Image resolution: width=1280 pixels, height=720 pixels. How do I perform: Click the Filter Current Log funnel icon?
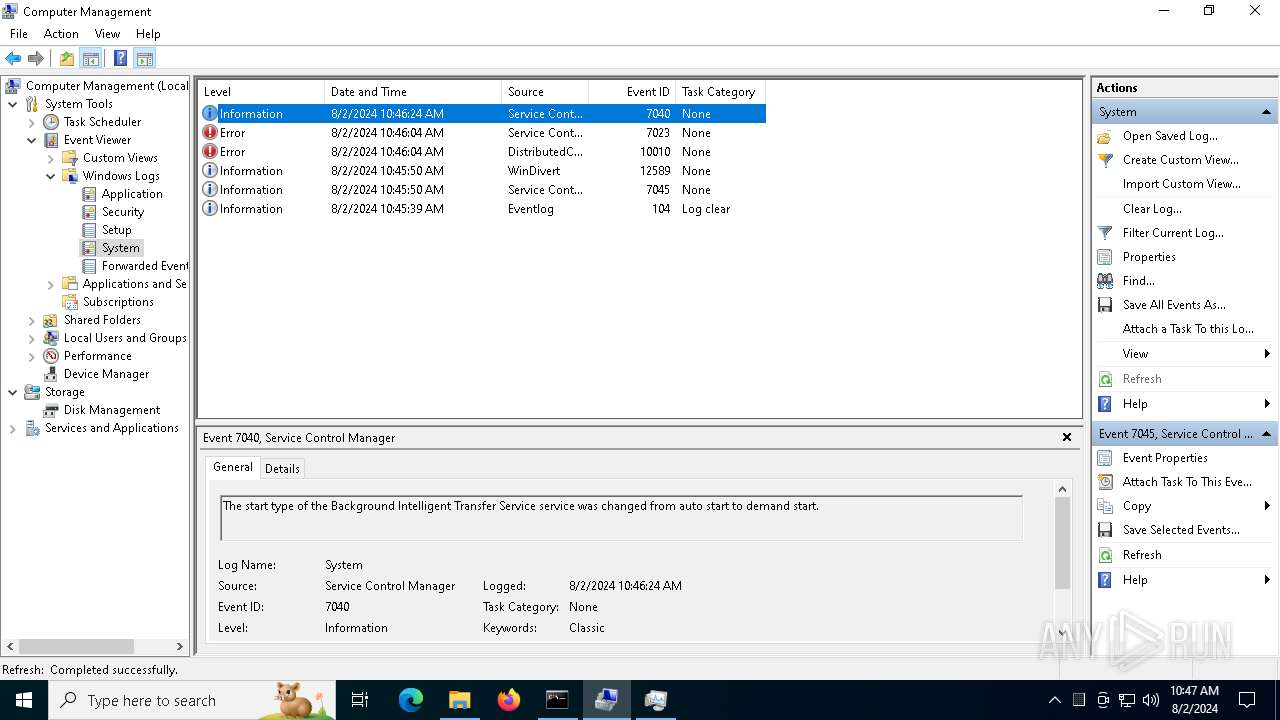click(1105, 233)
